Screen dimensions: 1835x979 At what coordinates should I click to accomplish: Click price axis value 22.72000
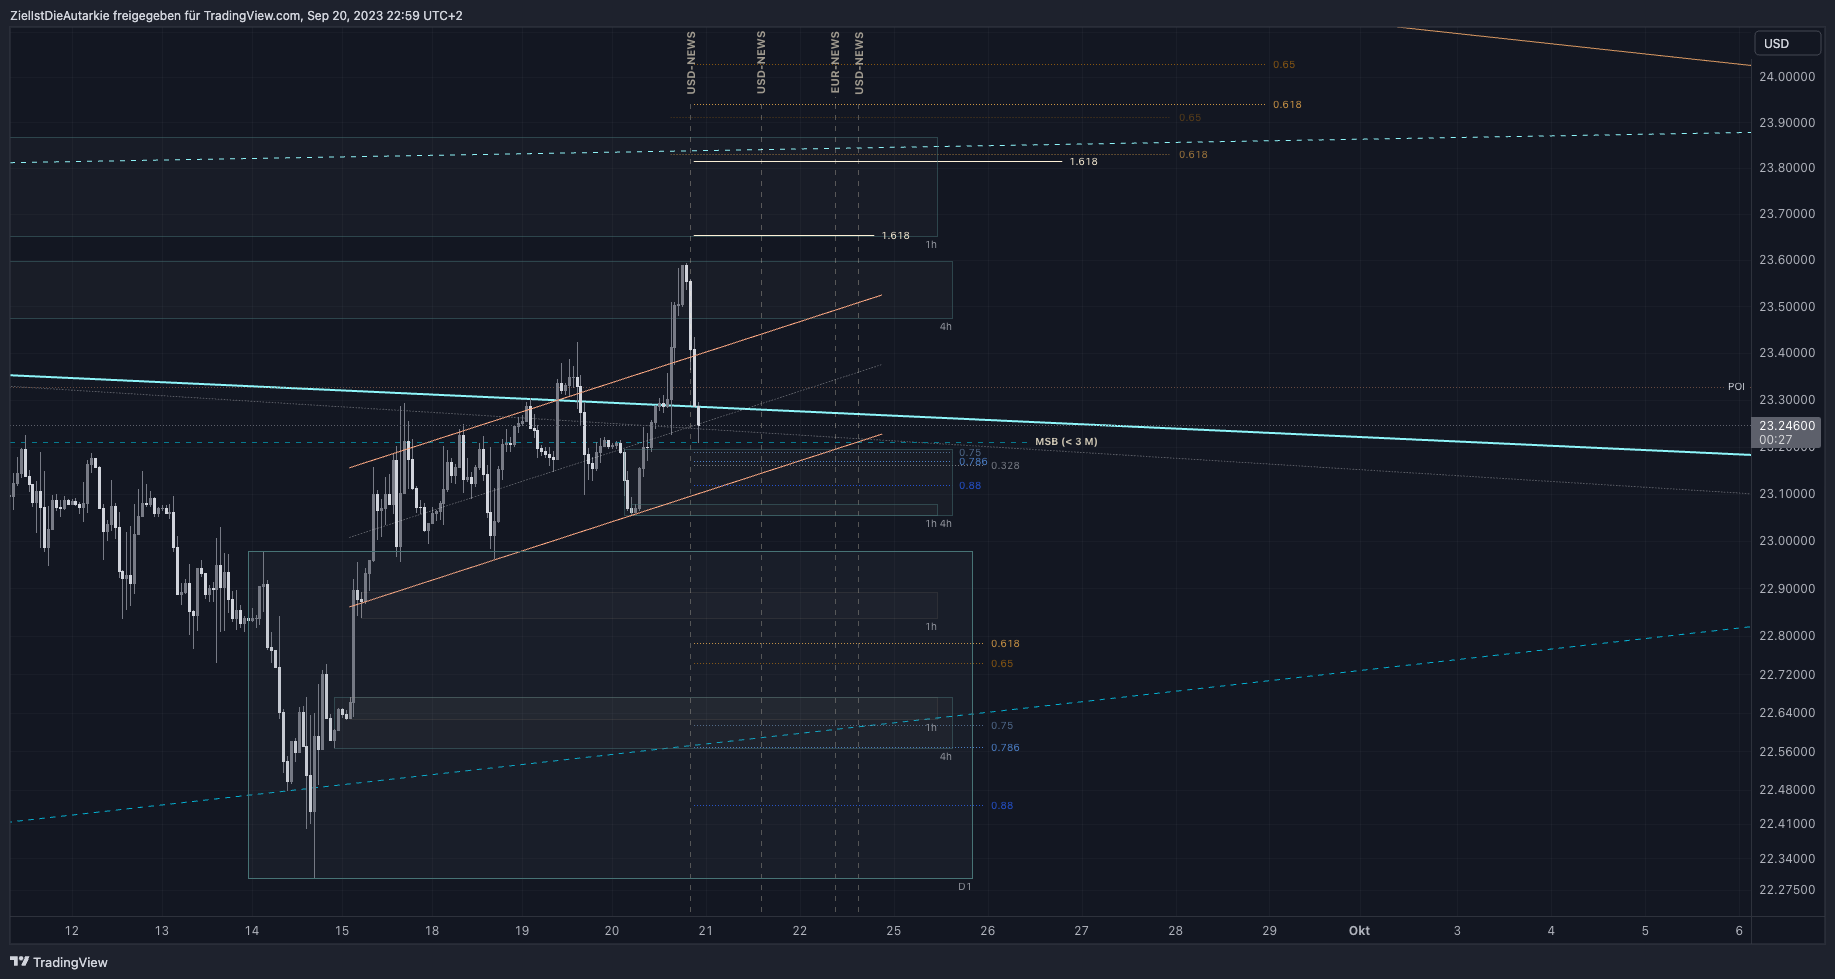tap(1787, 675)
